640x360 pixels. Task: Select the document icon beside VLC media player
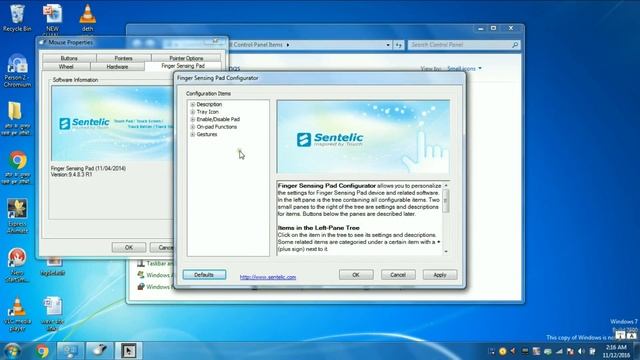tap(52, 313)
